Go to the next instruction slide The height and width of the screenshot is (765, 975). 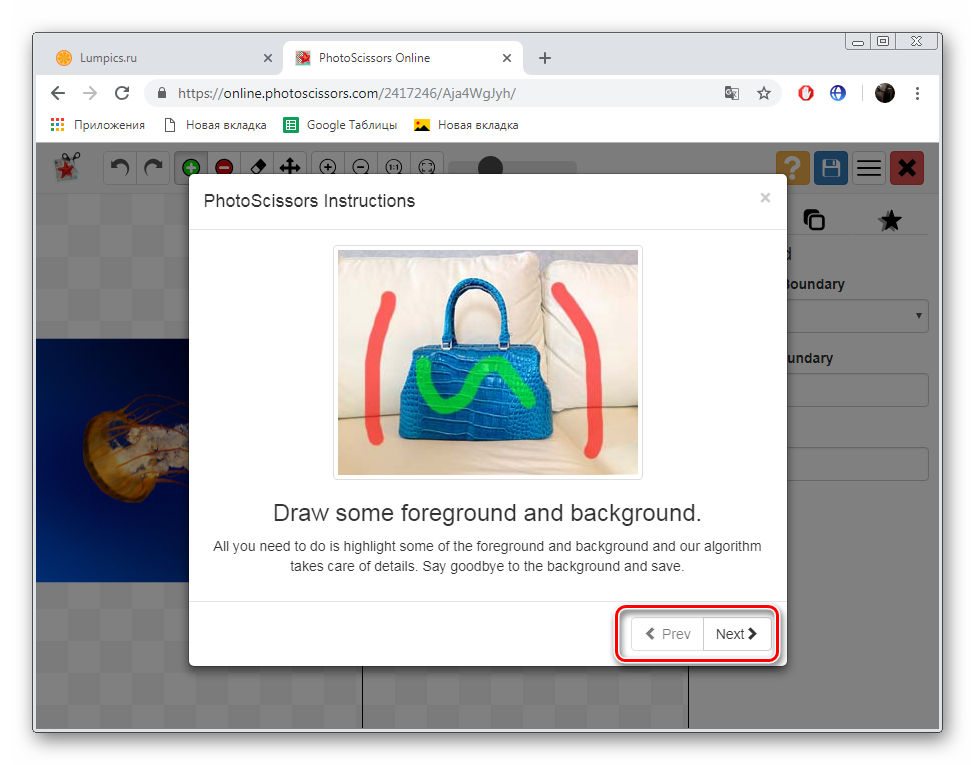click(x=737, y=634)
